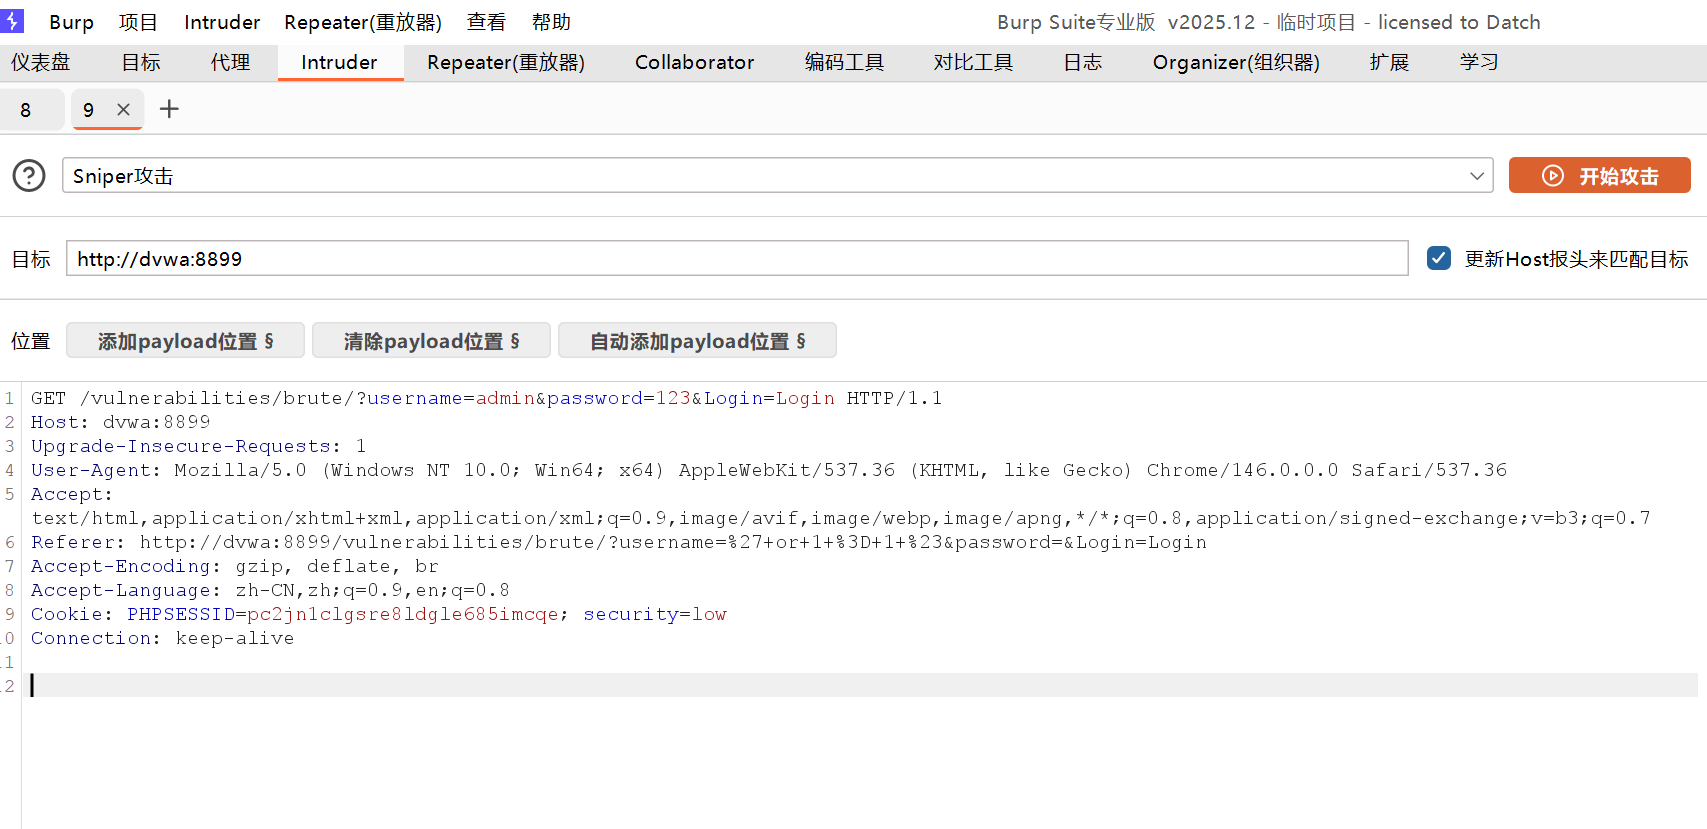Switch to 目标 tab
The height and width of the screenshot is (829, 1707).
pyautogui.click(x=141, y=62)
